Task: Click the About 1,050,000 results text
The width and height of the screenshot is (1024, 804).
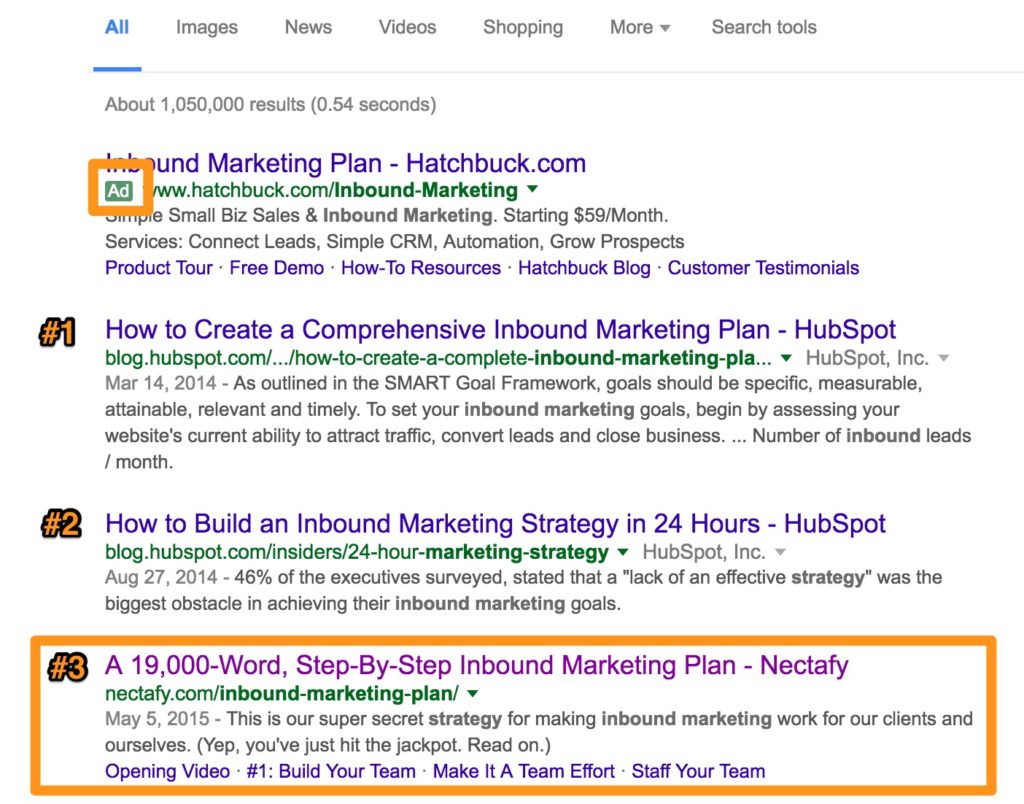Action: (270, 105)
